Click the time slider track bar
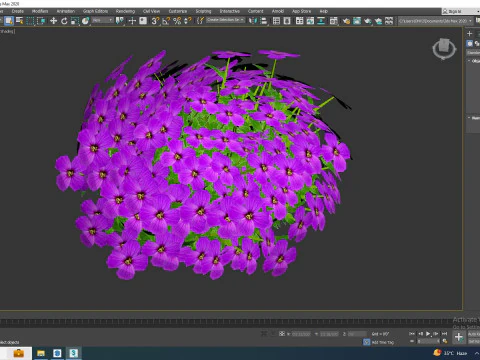 tap(230, 322)
